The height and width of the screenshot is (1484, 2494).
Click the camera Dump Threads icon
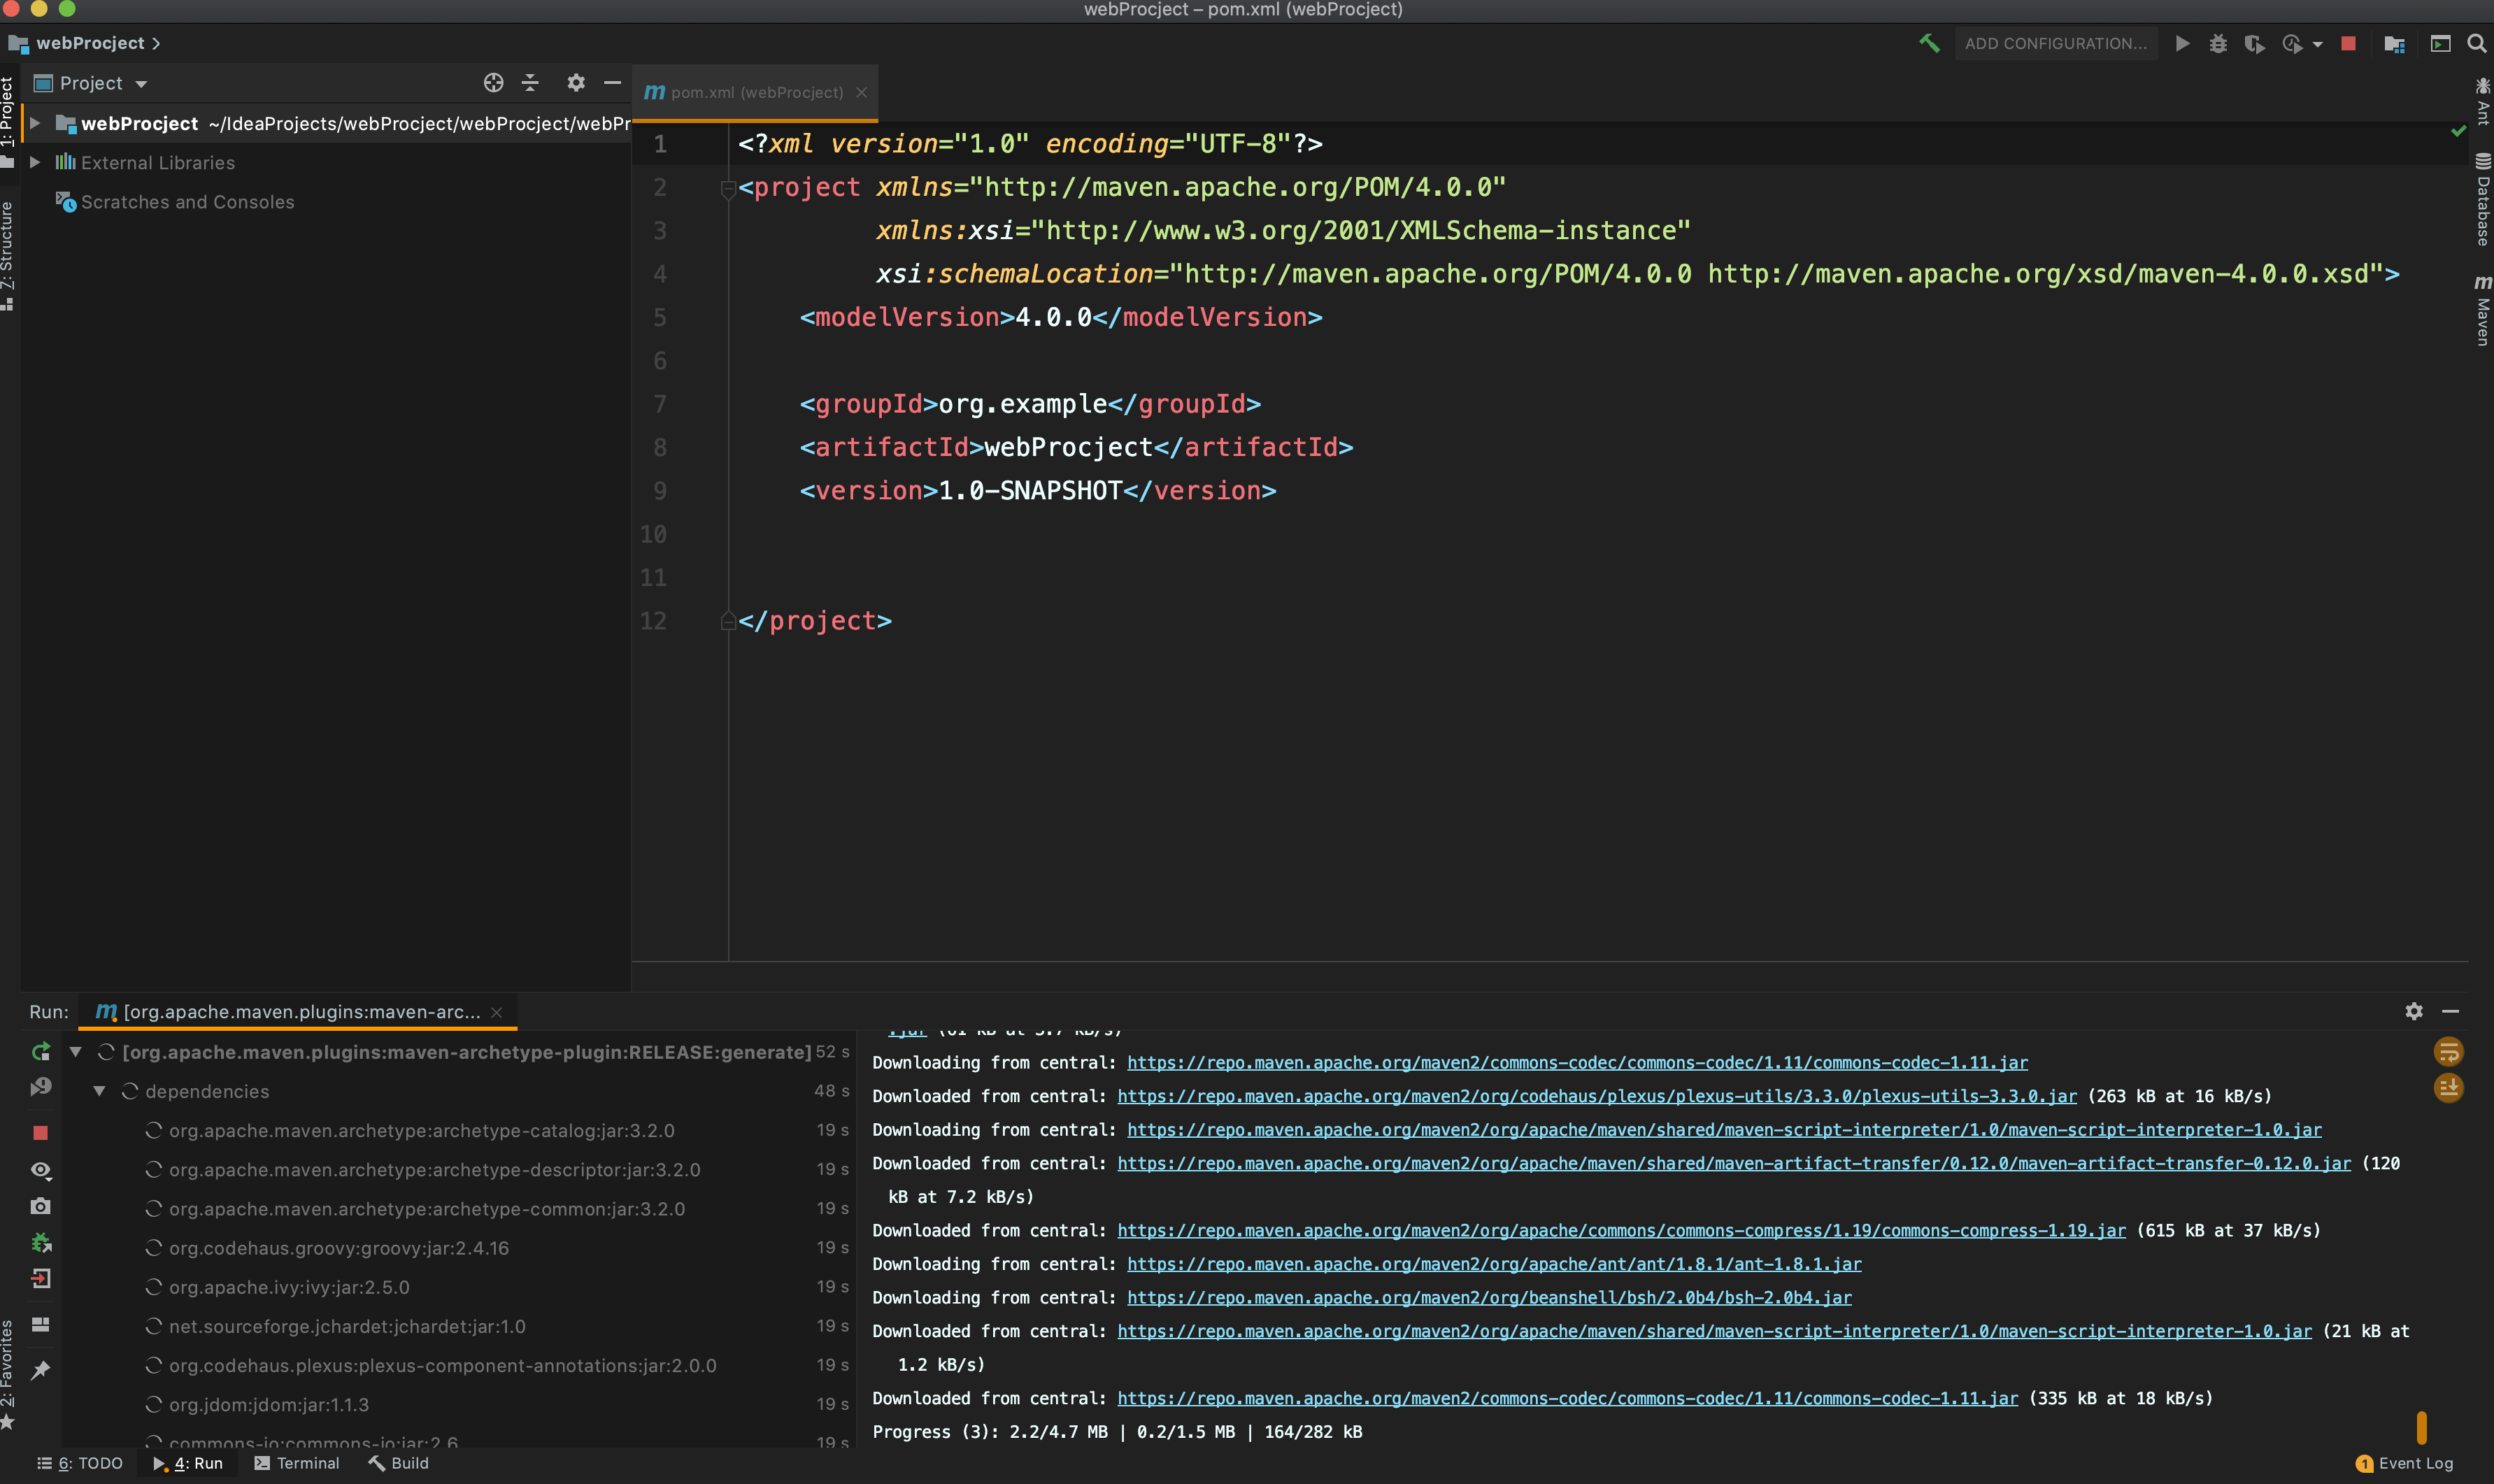[x=41, y=1207]
